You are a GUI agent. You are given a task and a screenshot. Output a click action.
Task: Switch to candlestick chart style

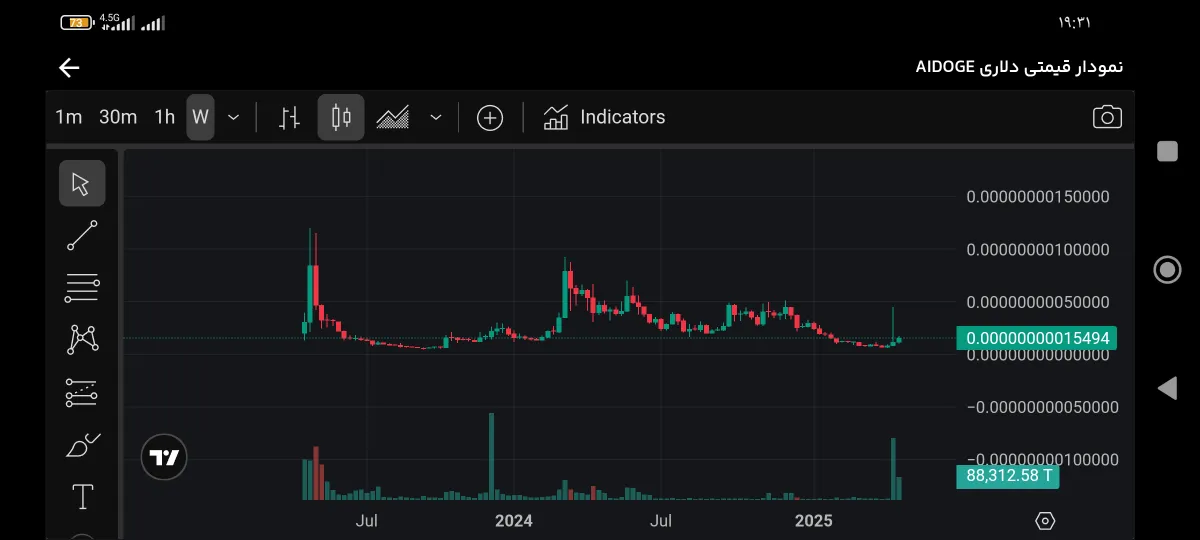341,117
